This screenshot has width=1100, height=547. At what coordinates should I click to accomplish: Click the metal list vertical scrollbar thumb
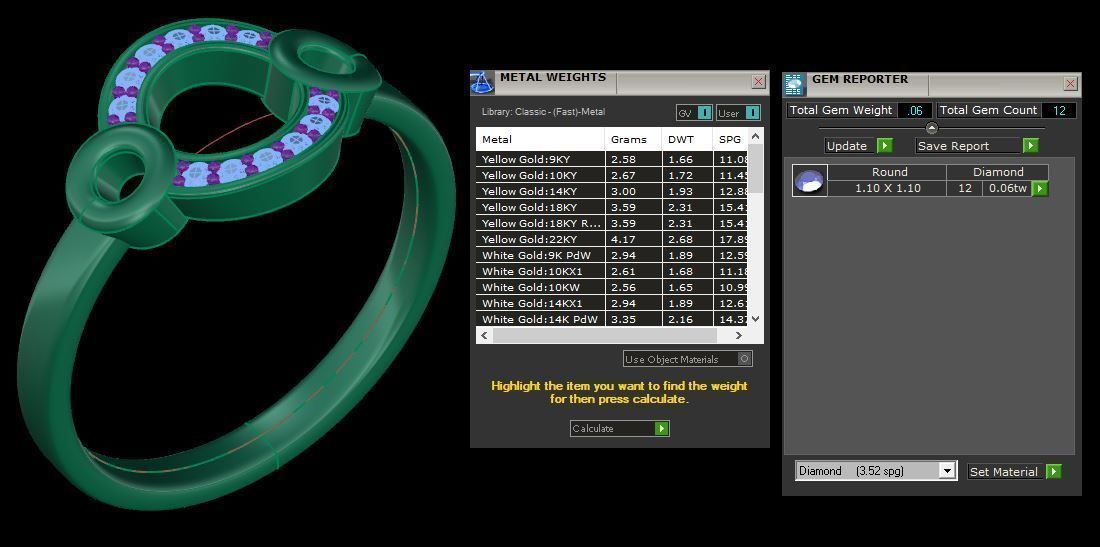(x=755, y=168)
